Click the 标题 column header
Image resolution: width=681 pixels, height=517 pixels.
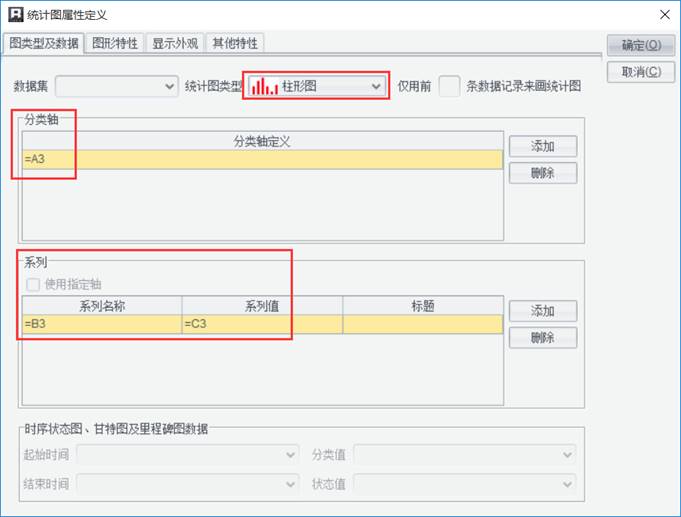423,306
